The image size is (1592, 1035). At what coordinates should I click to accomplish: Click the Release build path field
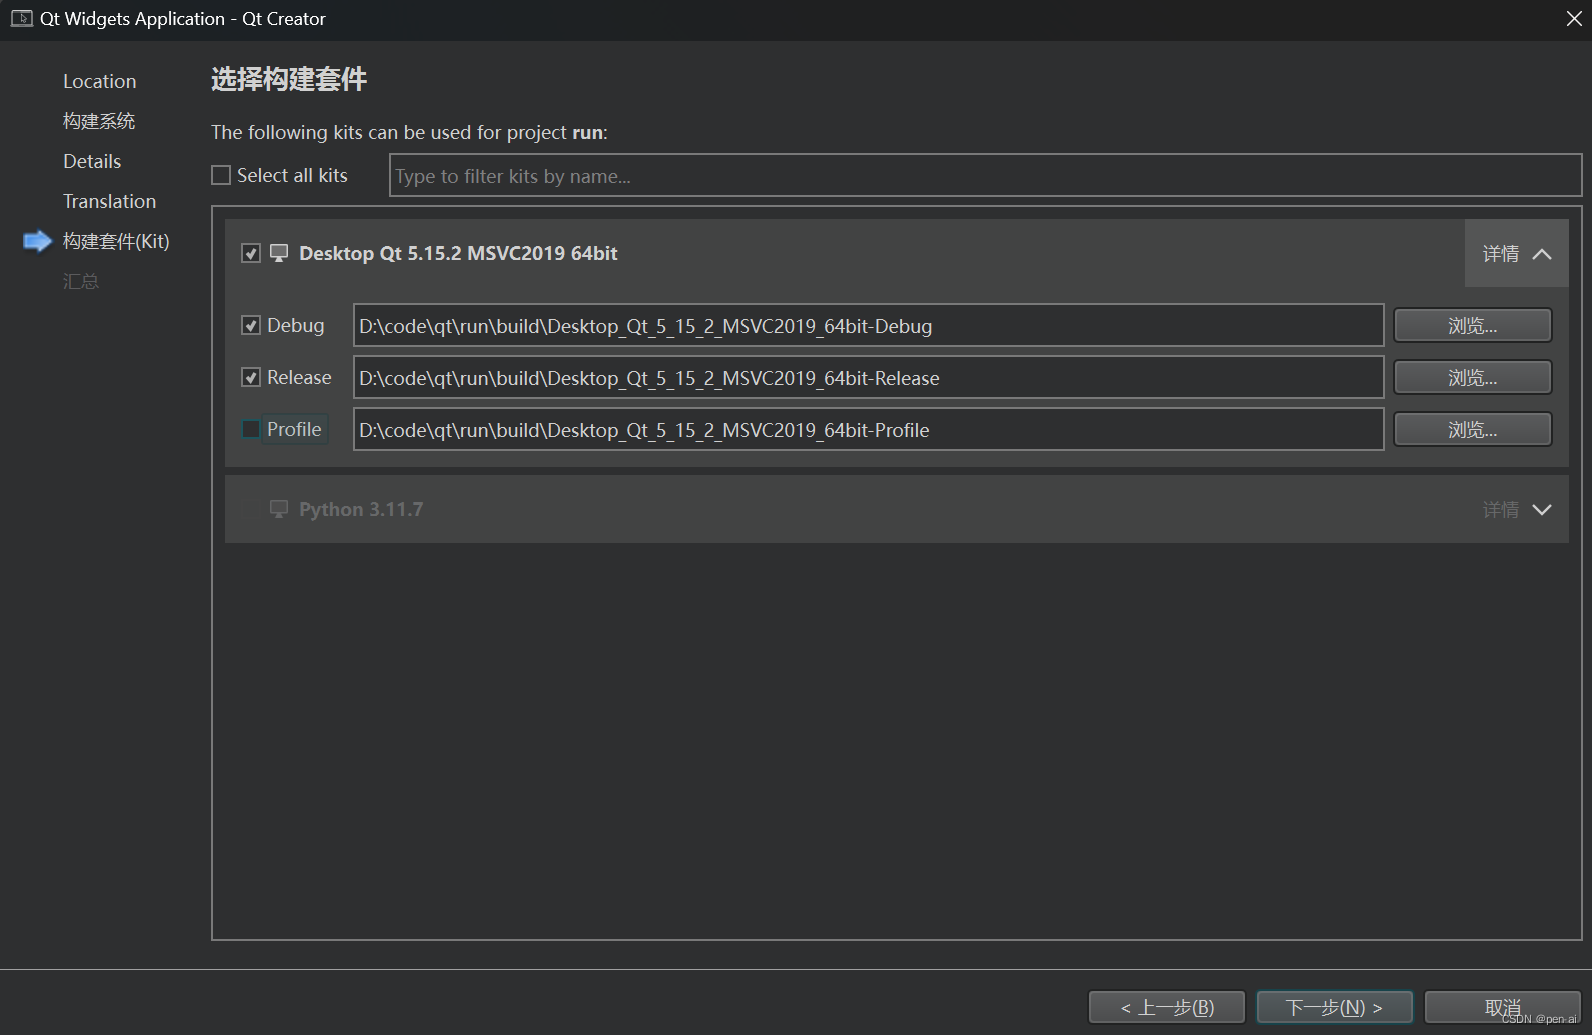[x=869, y=378]
